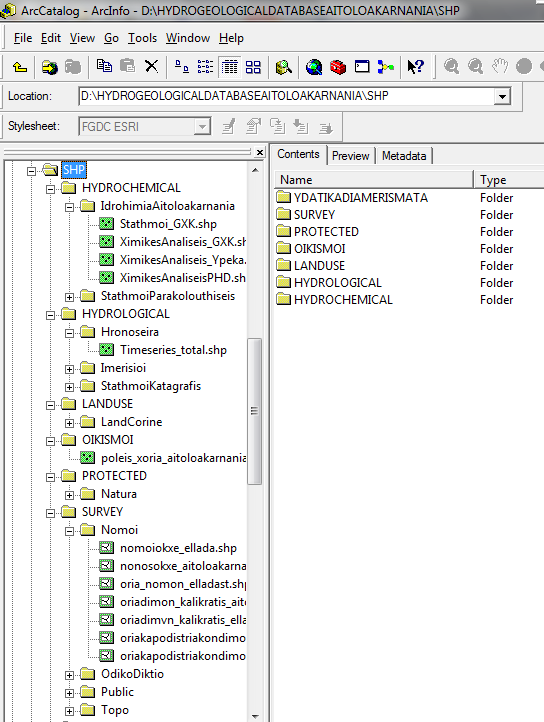Click the Edit Metadata icon
Image resolution: width=544 pixels, height=722 pixels.
pos(229,126)
